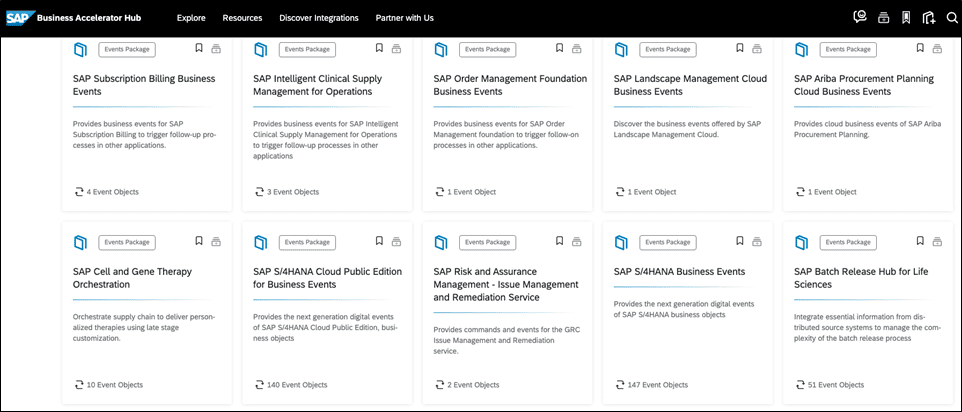Click '147 Event Objects' text
The height and width of the screenshot is (412, 962).
tap(658, 385)
